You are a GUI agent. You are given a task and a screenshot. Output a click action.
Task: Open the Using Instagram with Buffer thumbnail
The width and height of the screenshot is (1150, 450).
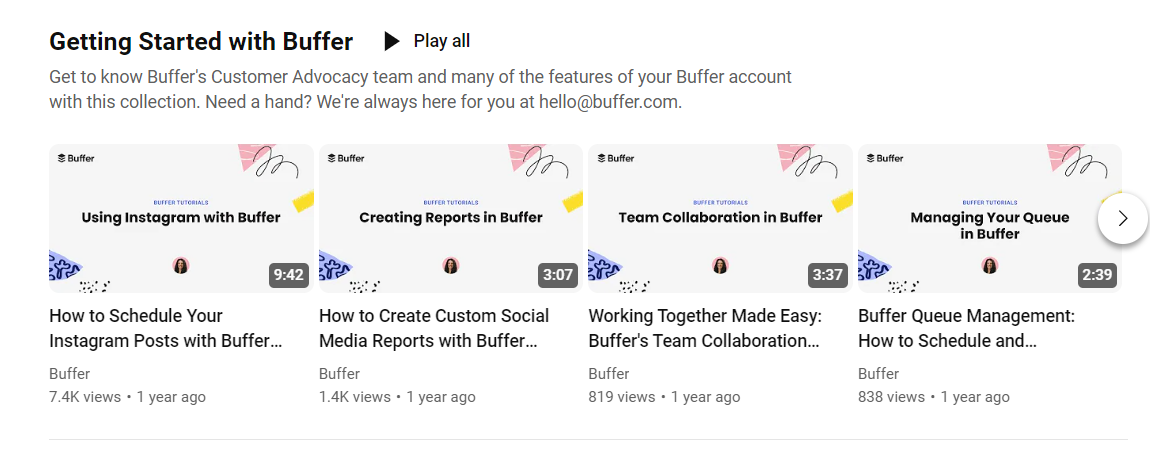tap(181, 218)
